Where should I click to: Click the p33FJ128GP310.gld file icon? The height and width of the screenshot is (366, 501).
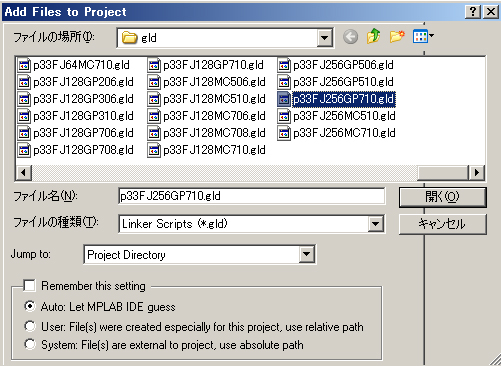(24, 116)
